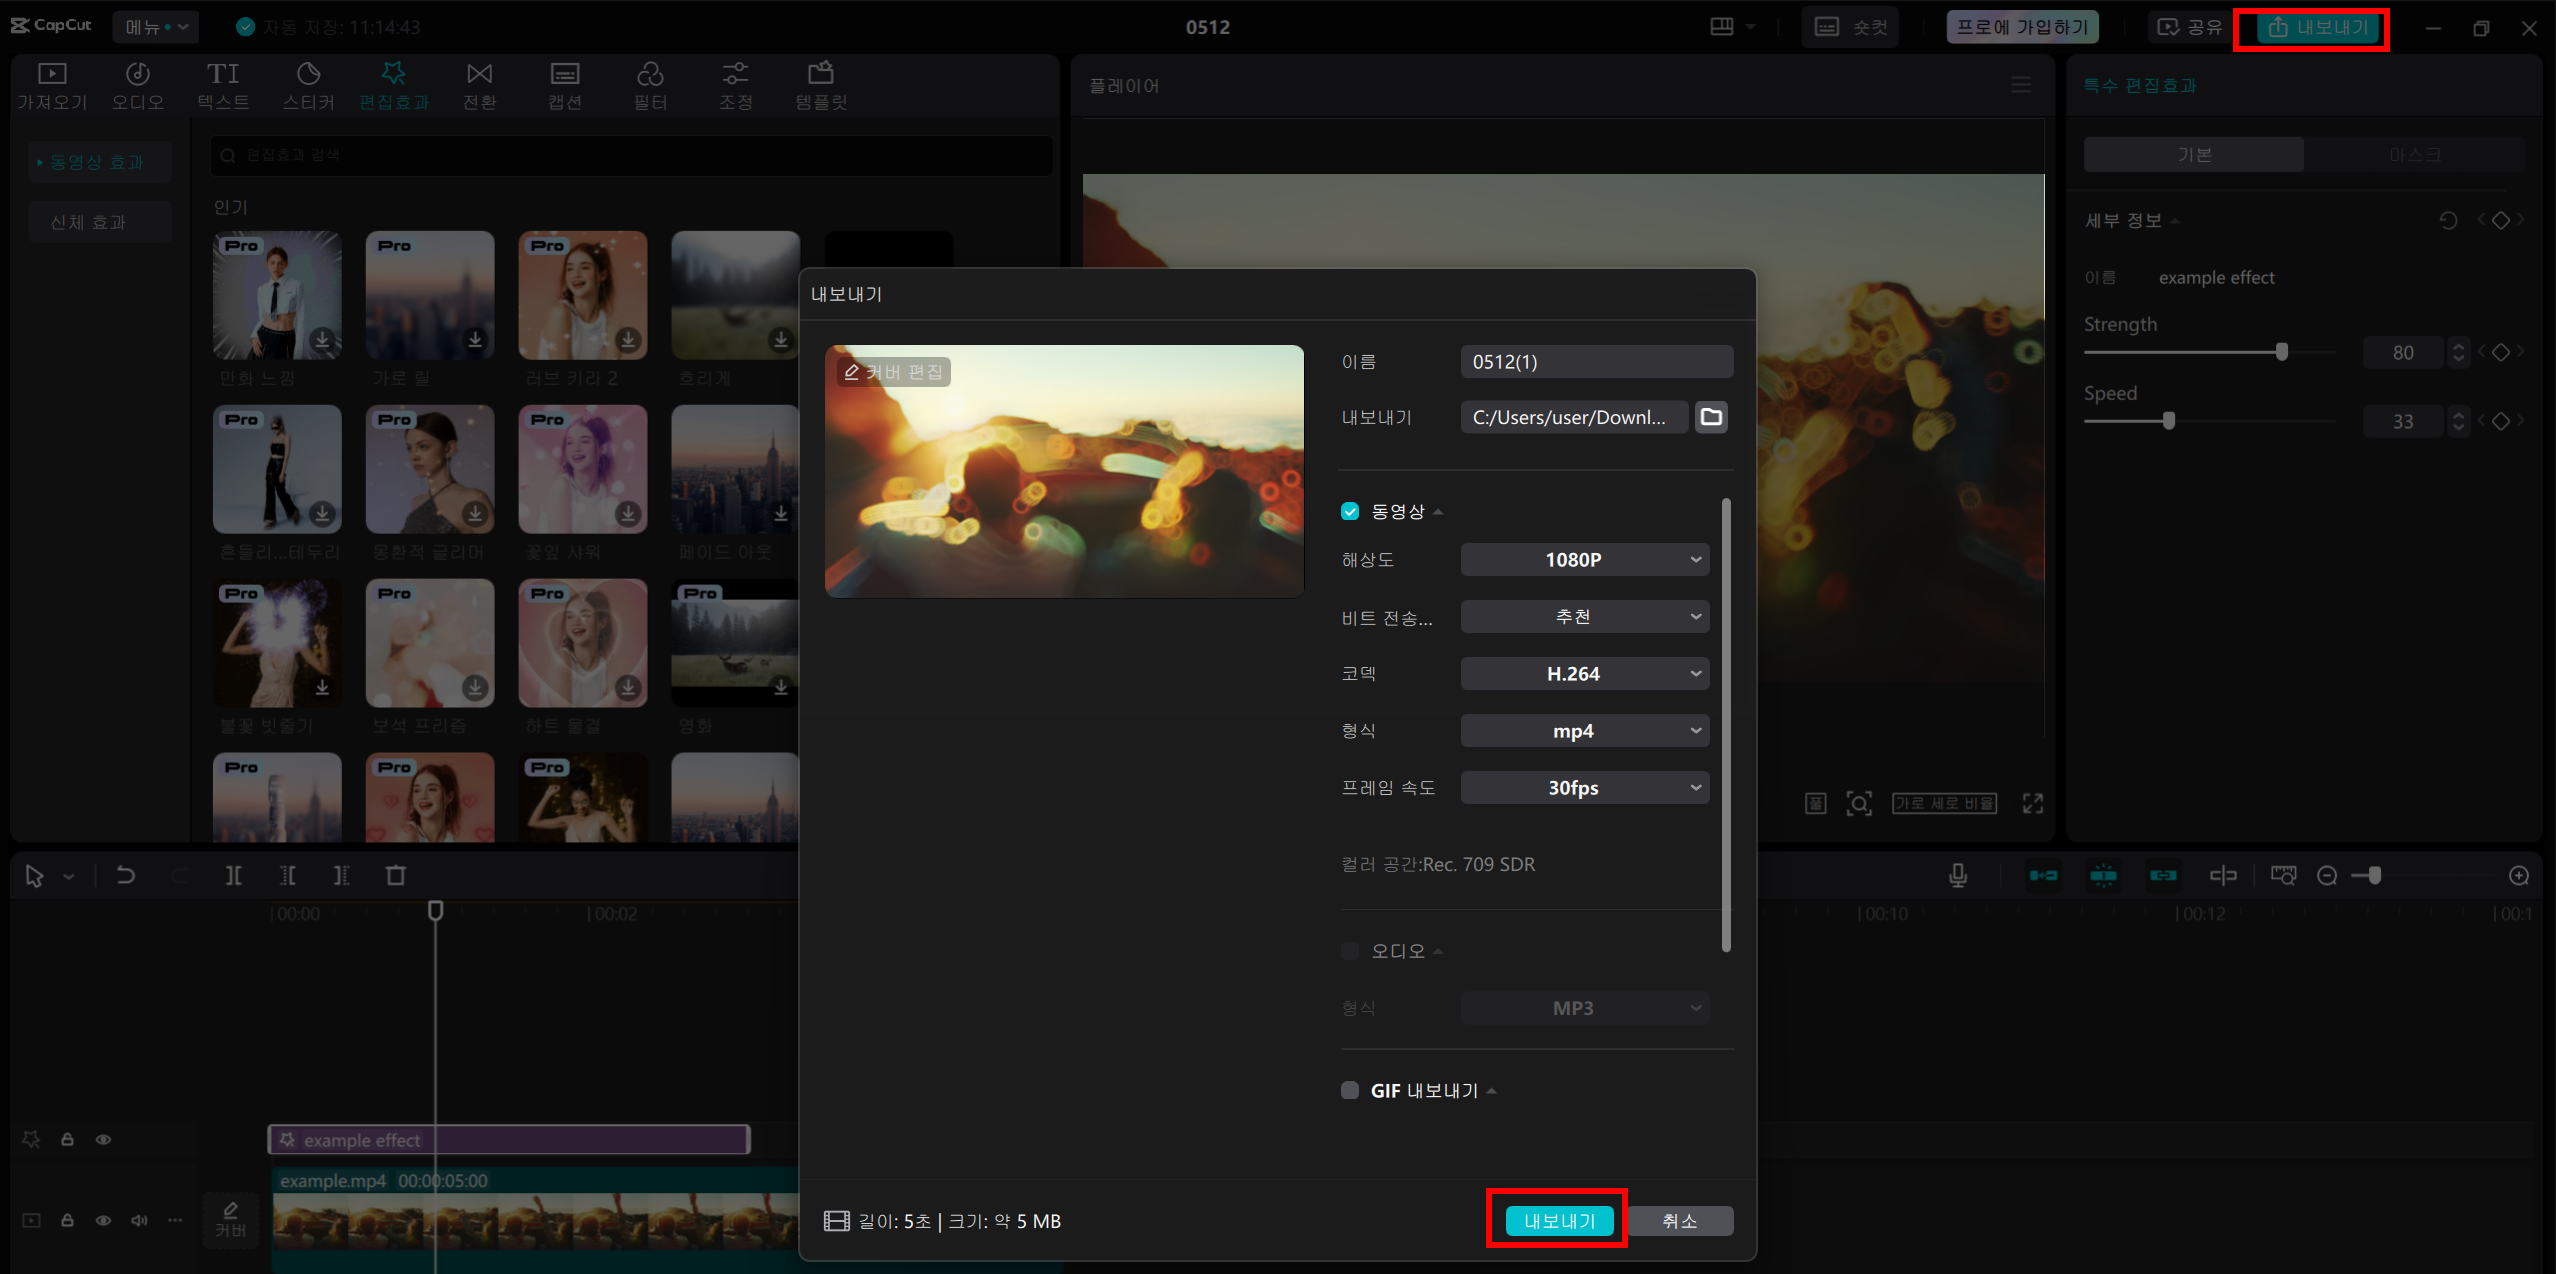Toggle video track visibility eye icon
Image resolution: width=2556 pixels, height=1274 pixels.
(x=103, y=1220)
